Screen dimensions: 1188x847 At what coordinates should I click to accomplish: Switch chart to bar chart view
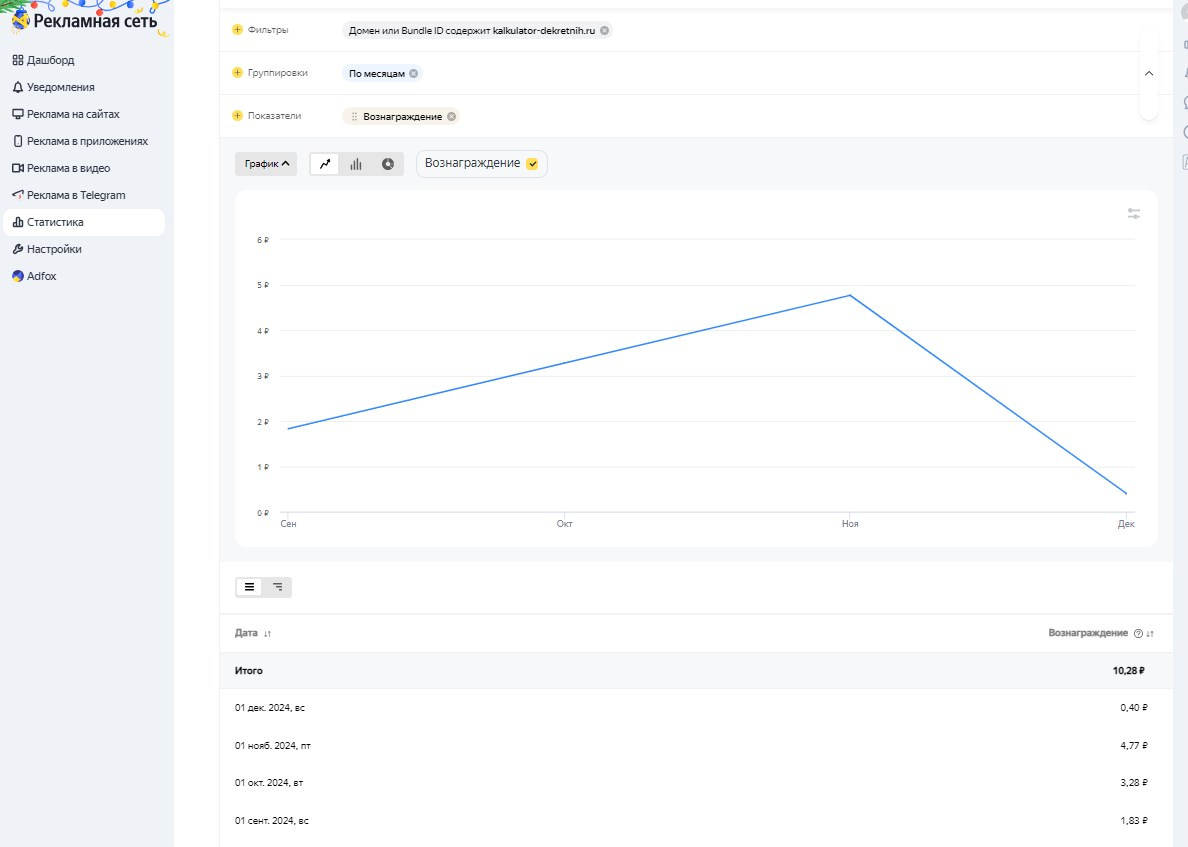click(356, 164)
